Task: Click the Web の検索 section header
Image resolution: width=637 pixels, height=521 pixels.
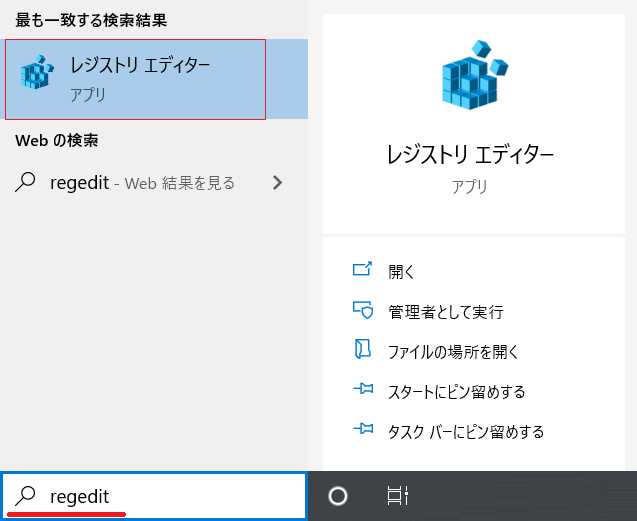Action: pyautogui.click(x=57, y=141)
